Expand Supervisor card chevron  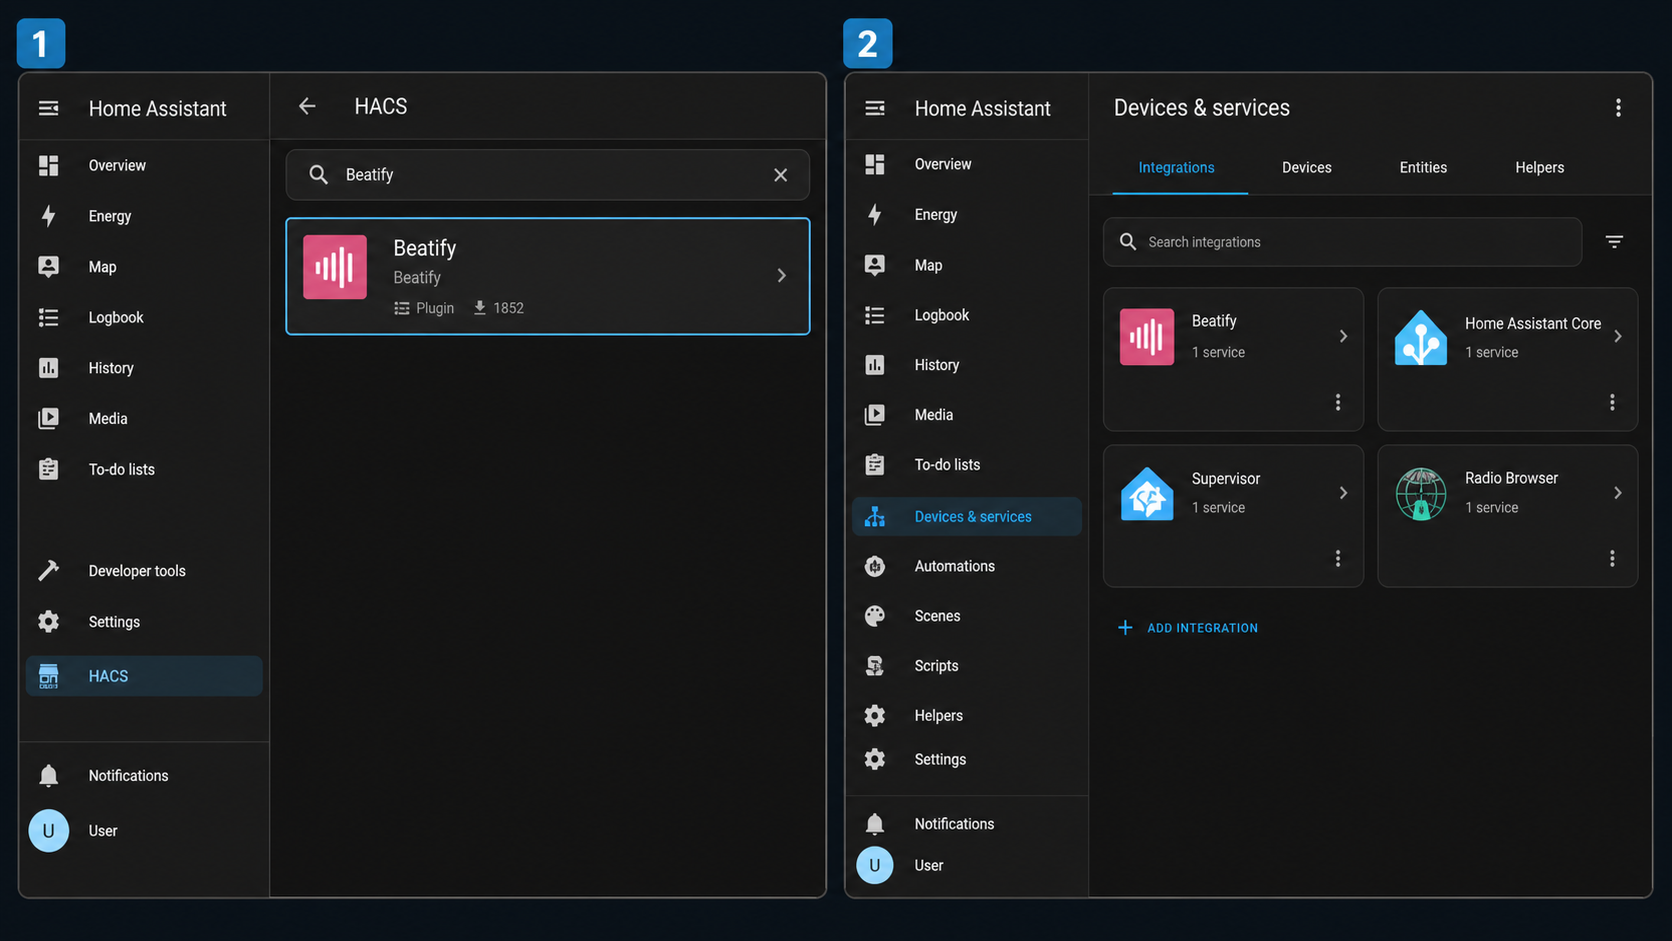[1343, 493]
